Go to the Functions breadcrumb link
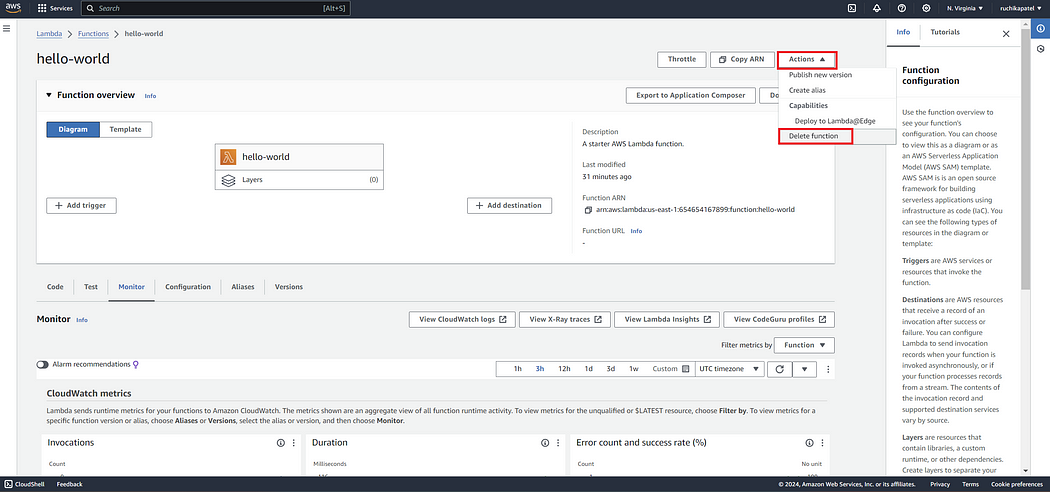Viewport: 1050px width, 492px height. (93, 33)
